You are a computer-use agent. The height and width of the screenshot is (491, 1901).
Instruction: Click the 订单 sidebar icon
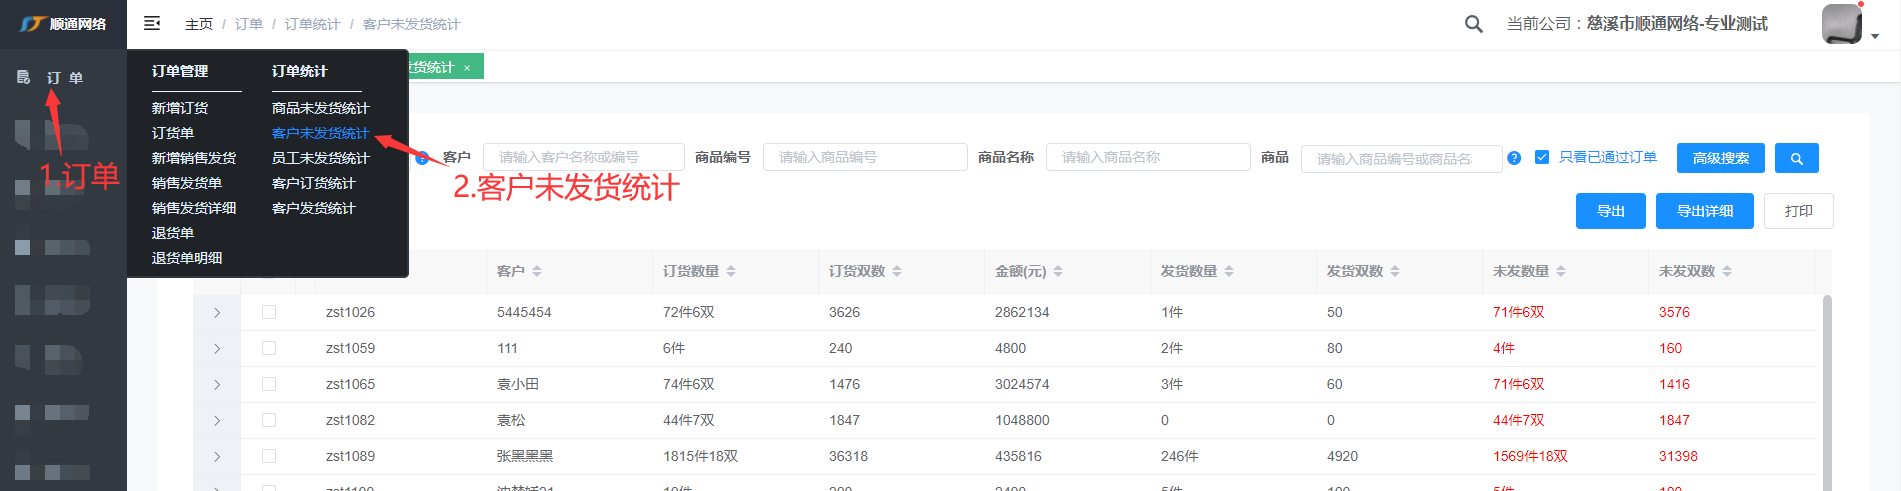click(24, 77)
